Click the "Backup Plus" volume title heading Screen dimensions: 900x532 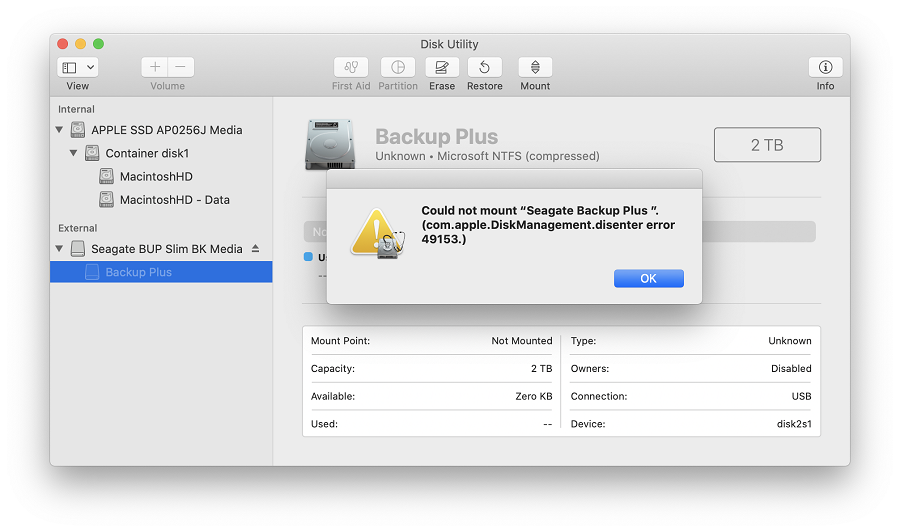tap(436, 137)
